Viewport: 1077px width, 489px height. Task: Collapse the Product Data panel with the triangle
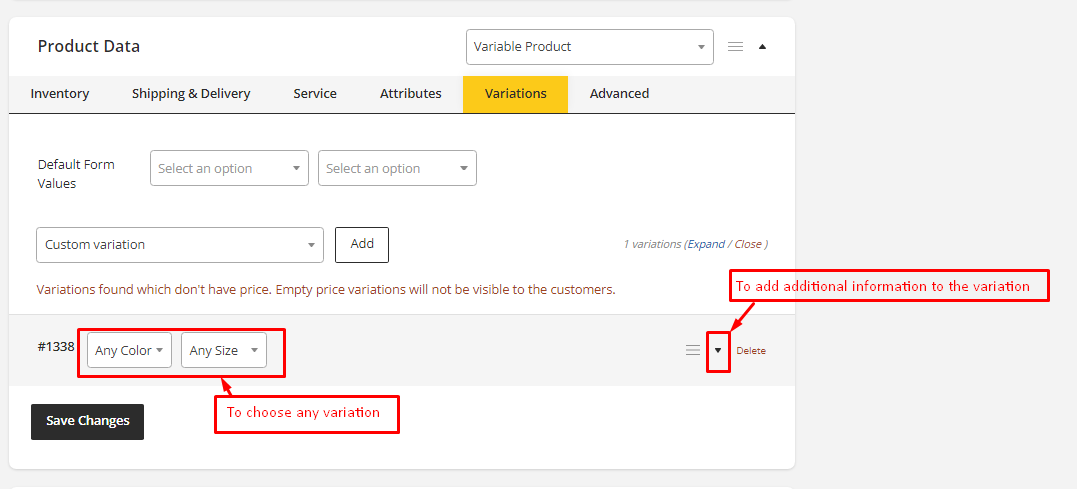point(763,47)
